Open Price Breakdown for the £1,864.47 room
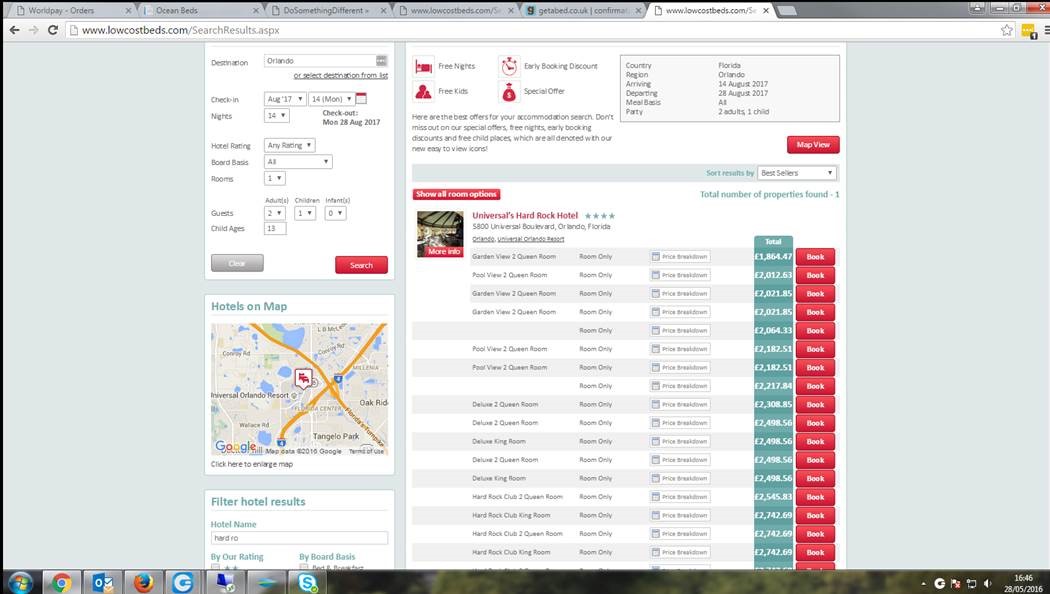The height and width of the screenshot is (594, 1050). click(x=680, y=256)
